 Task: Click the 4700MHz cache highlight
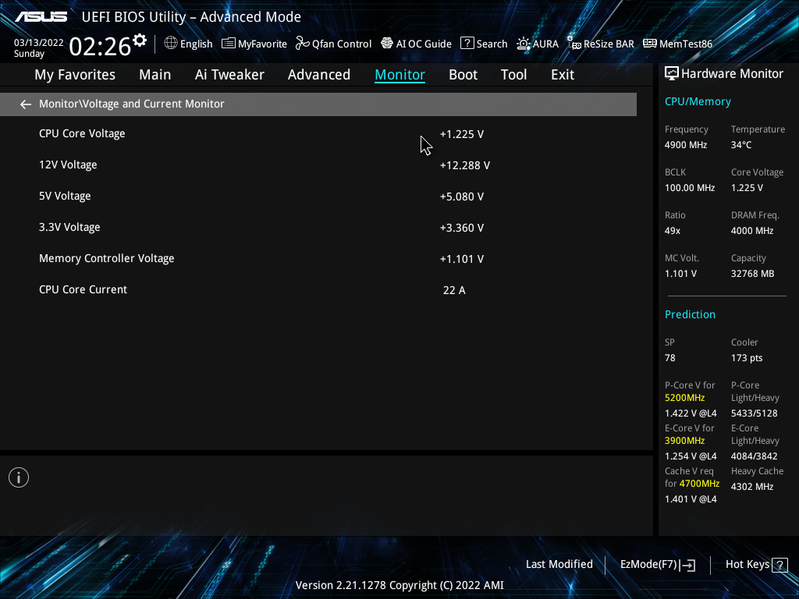click(x=699, y=484)
